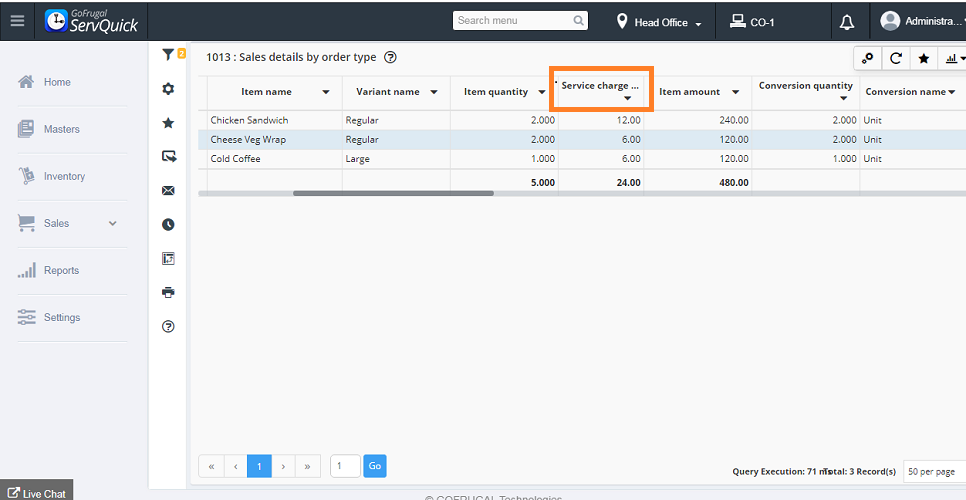Viewport: 966px width, 500px height.
Task: Click the GoFrugal ServQuick logo
Action: [92, 21]
